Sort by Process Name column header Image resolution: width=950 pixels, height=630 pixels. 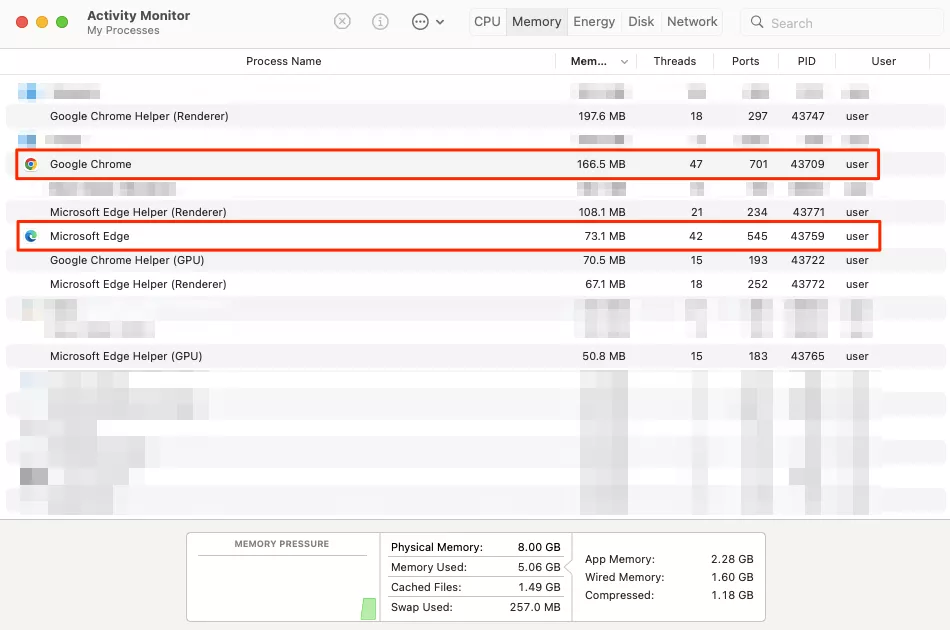click(x=283, y=61)
